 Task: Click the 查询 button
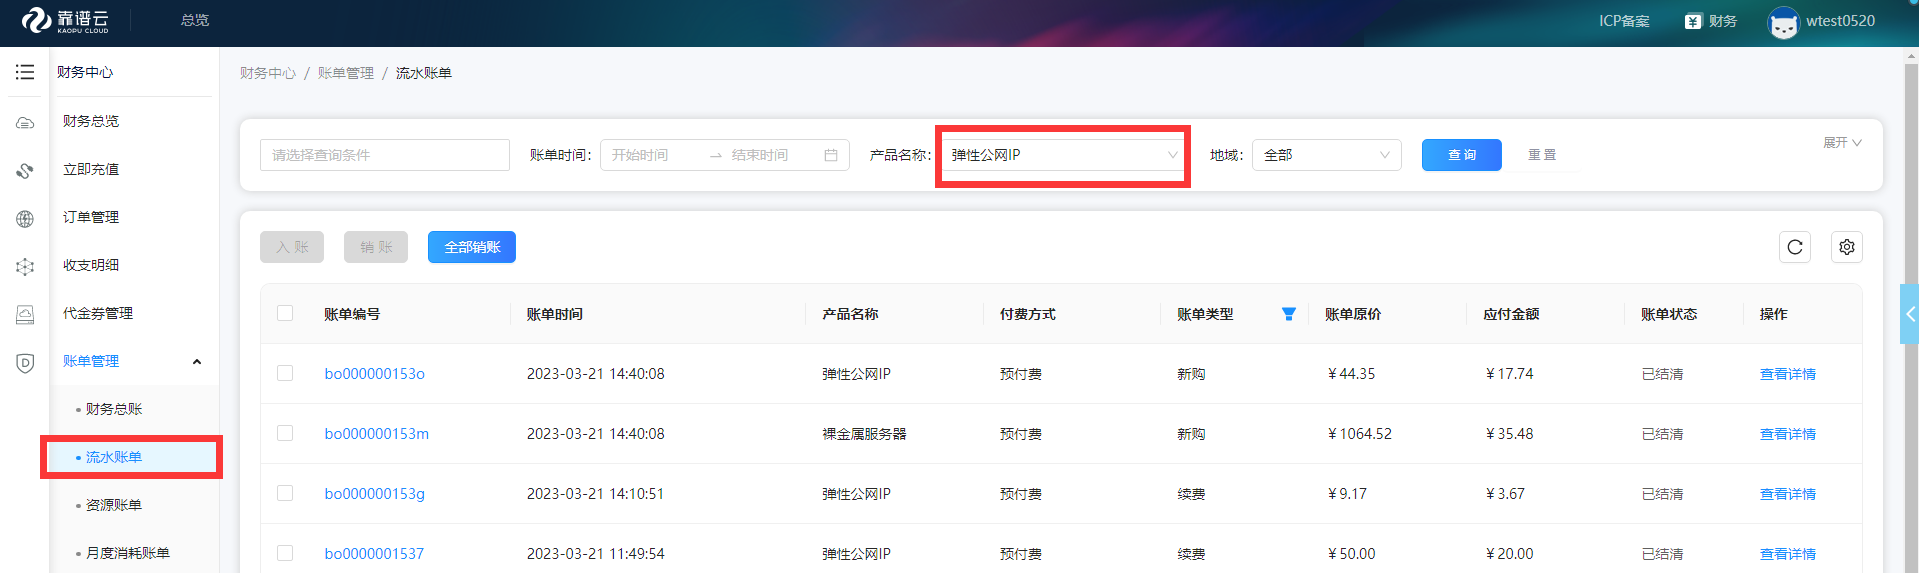tap(1462, 155)
